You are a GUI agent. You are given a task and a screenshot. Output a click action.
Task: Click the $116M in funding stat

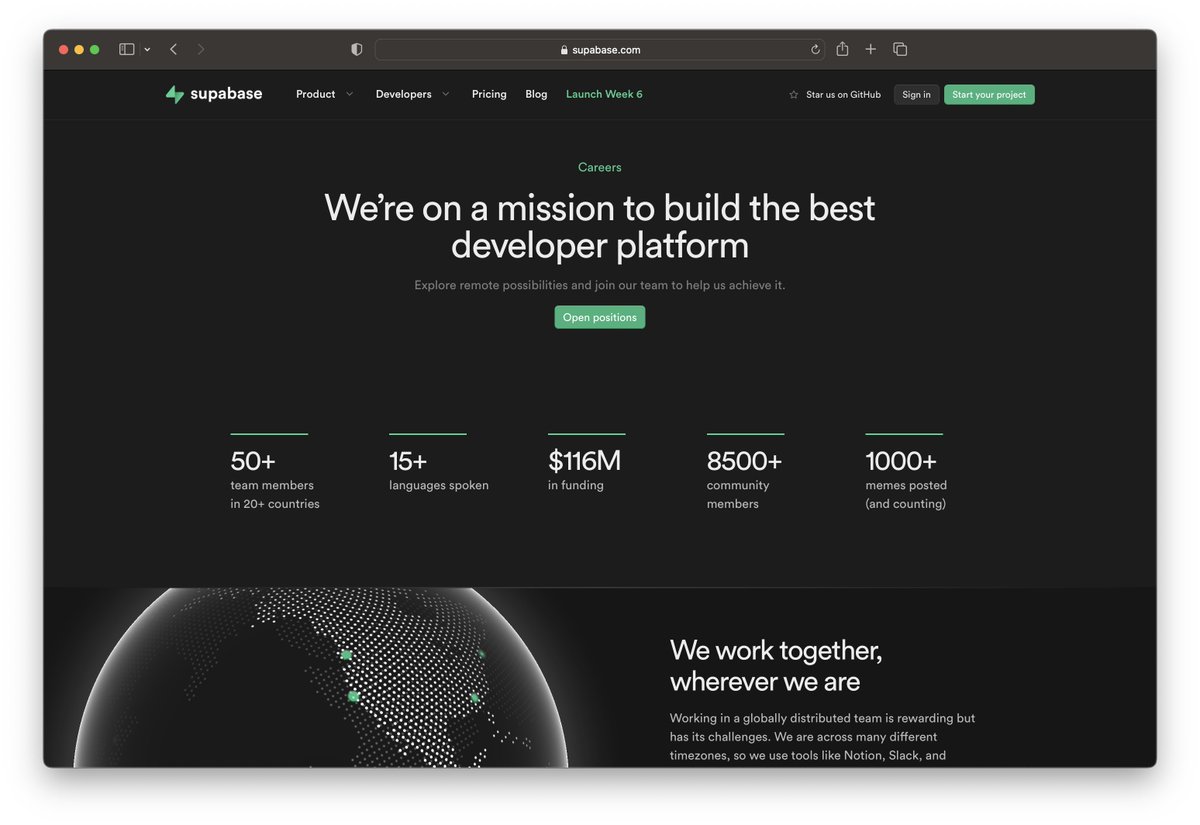click(x=586, y=464)
